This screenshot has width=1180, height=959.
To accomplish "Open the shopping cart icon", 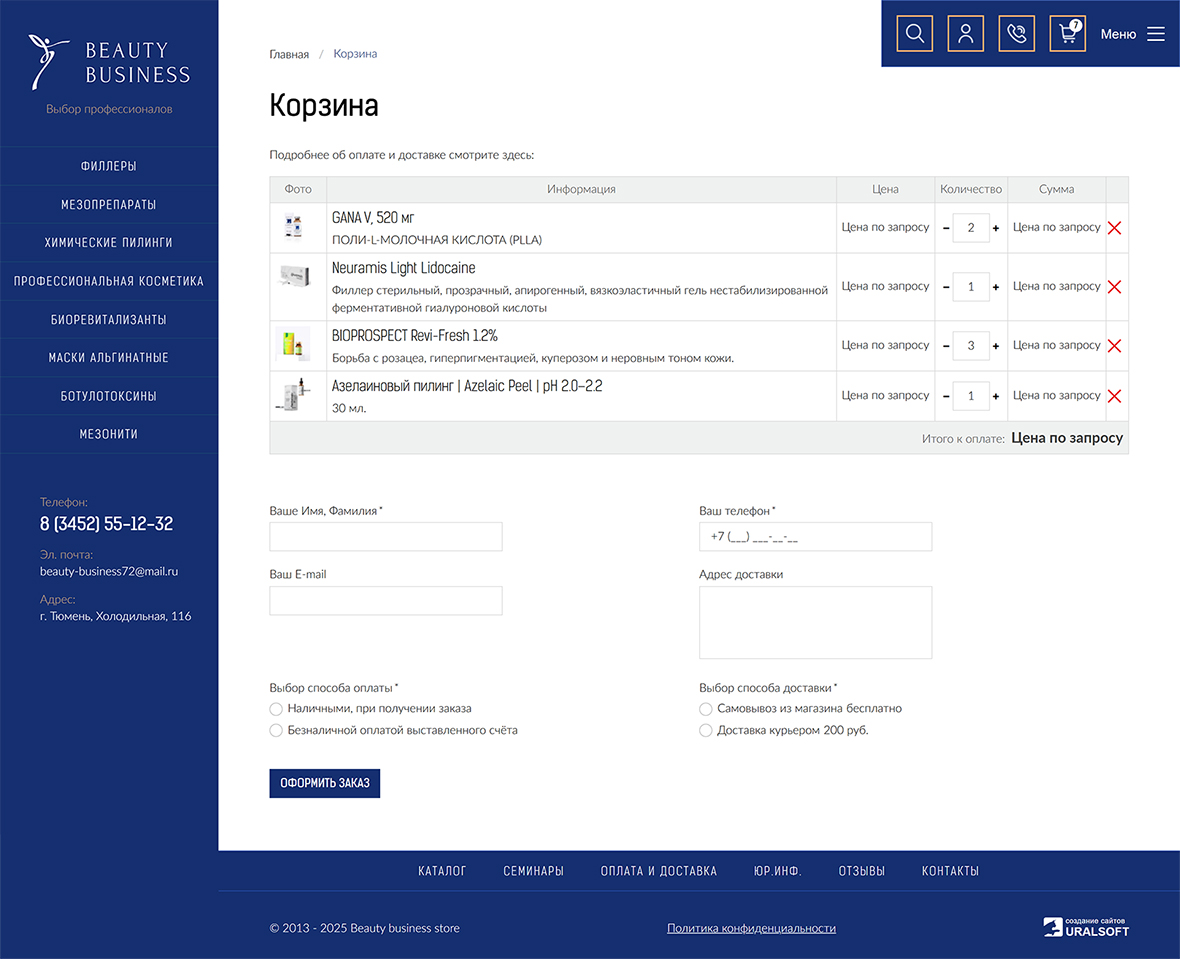I will coord(1068,34).
